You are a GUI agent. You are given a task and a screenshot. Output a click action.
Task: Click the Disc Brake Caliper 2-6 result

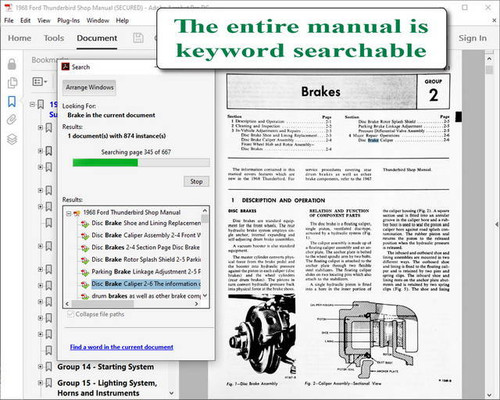[x=146, y=284]
